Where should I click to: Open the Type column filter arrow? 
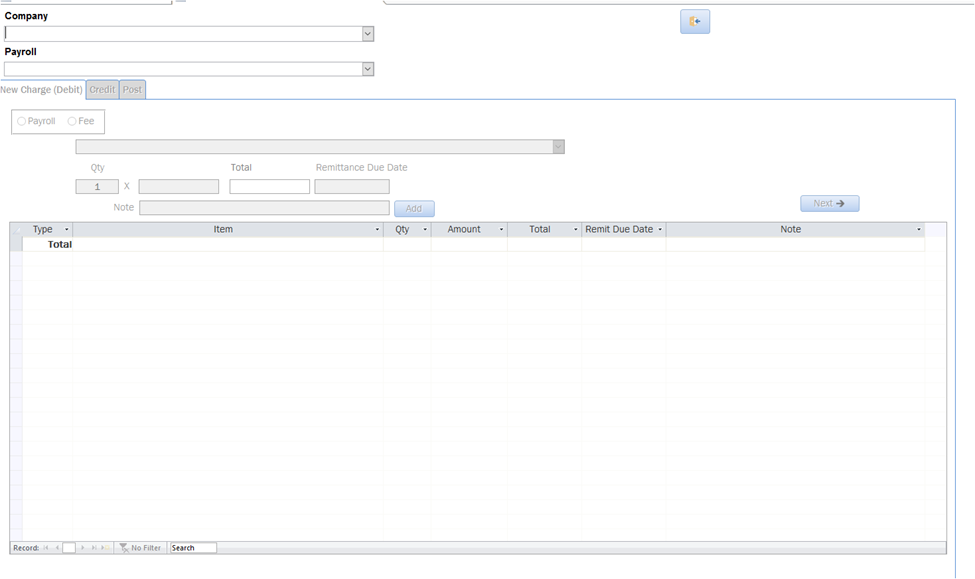point(67,230)
